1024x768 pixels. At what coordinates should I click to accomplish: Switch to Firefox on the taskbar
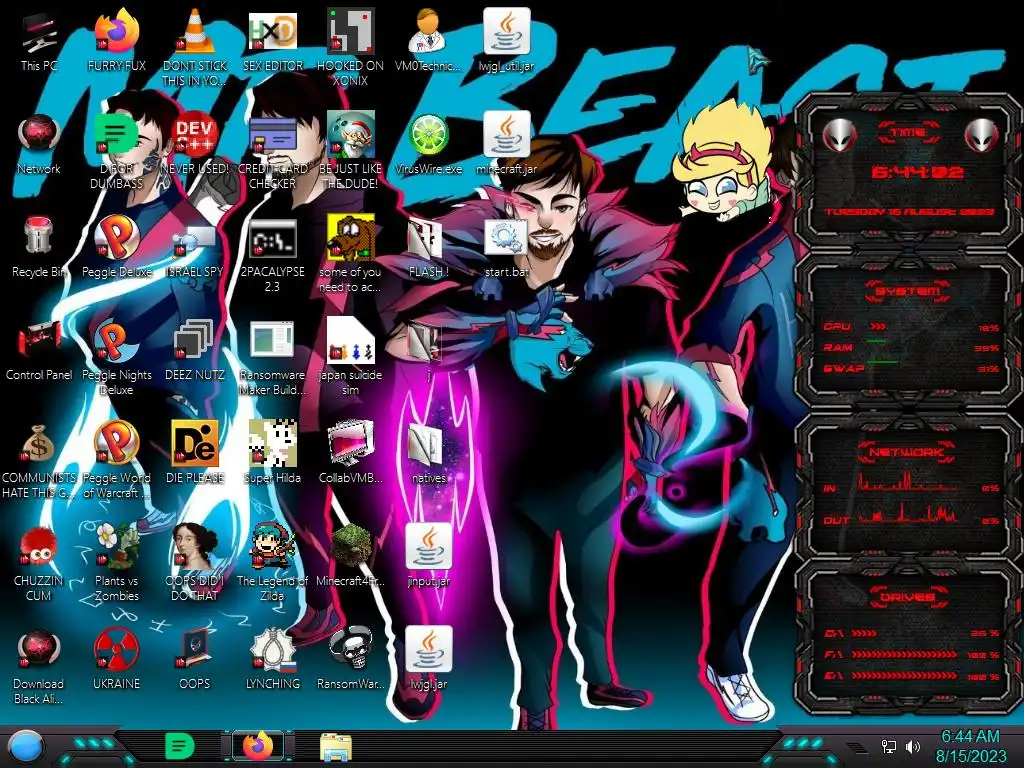pos(258,746)
